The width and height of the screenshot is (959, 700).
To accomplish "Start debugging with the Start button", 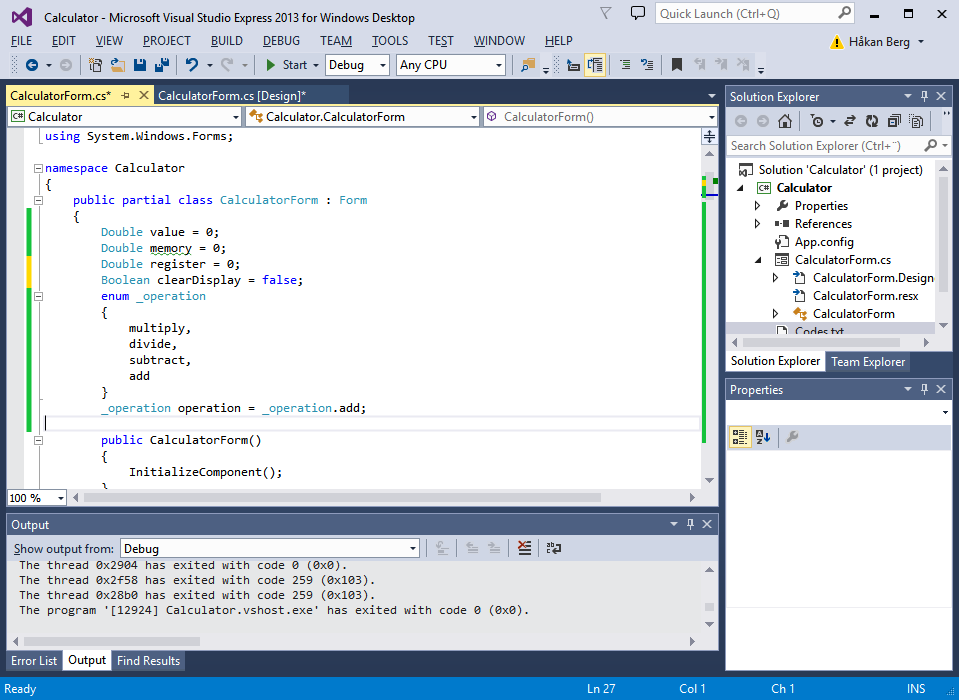I will [x=287, y=65].
